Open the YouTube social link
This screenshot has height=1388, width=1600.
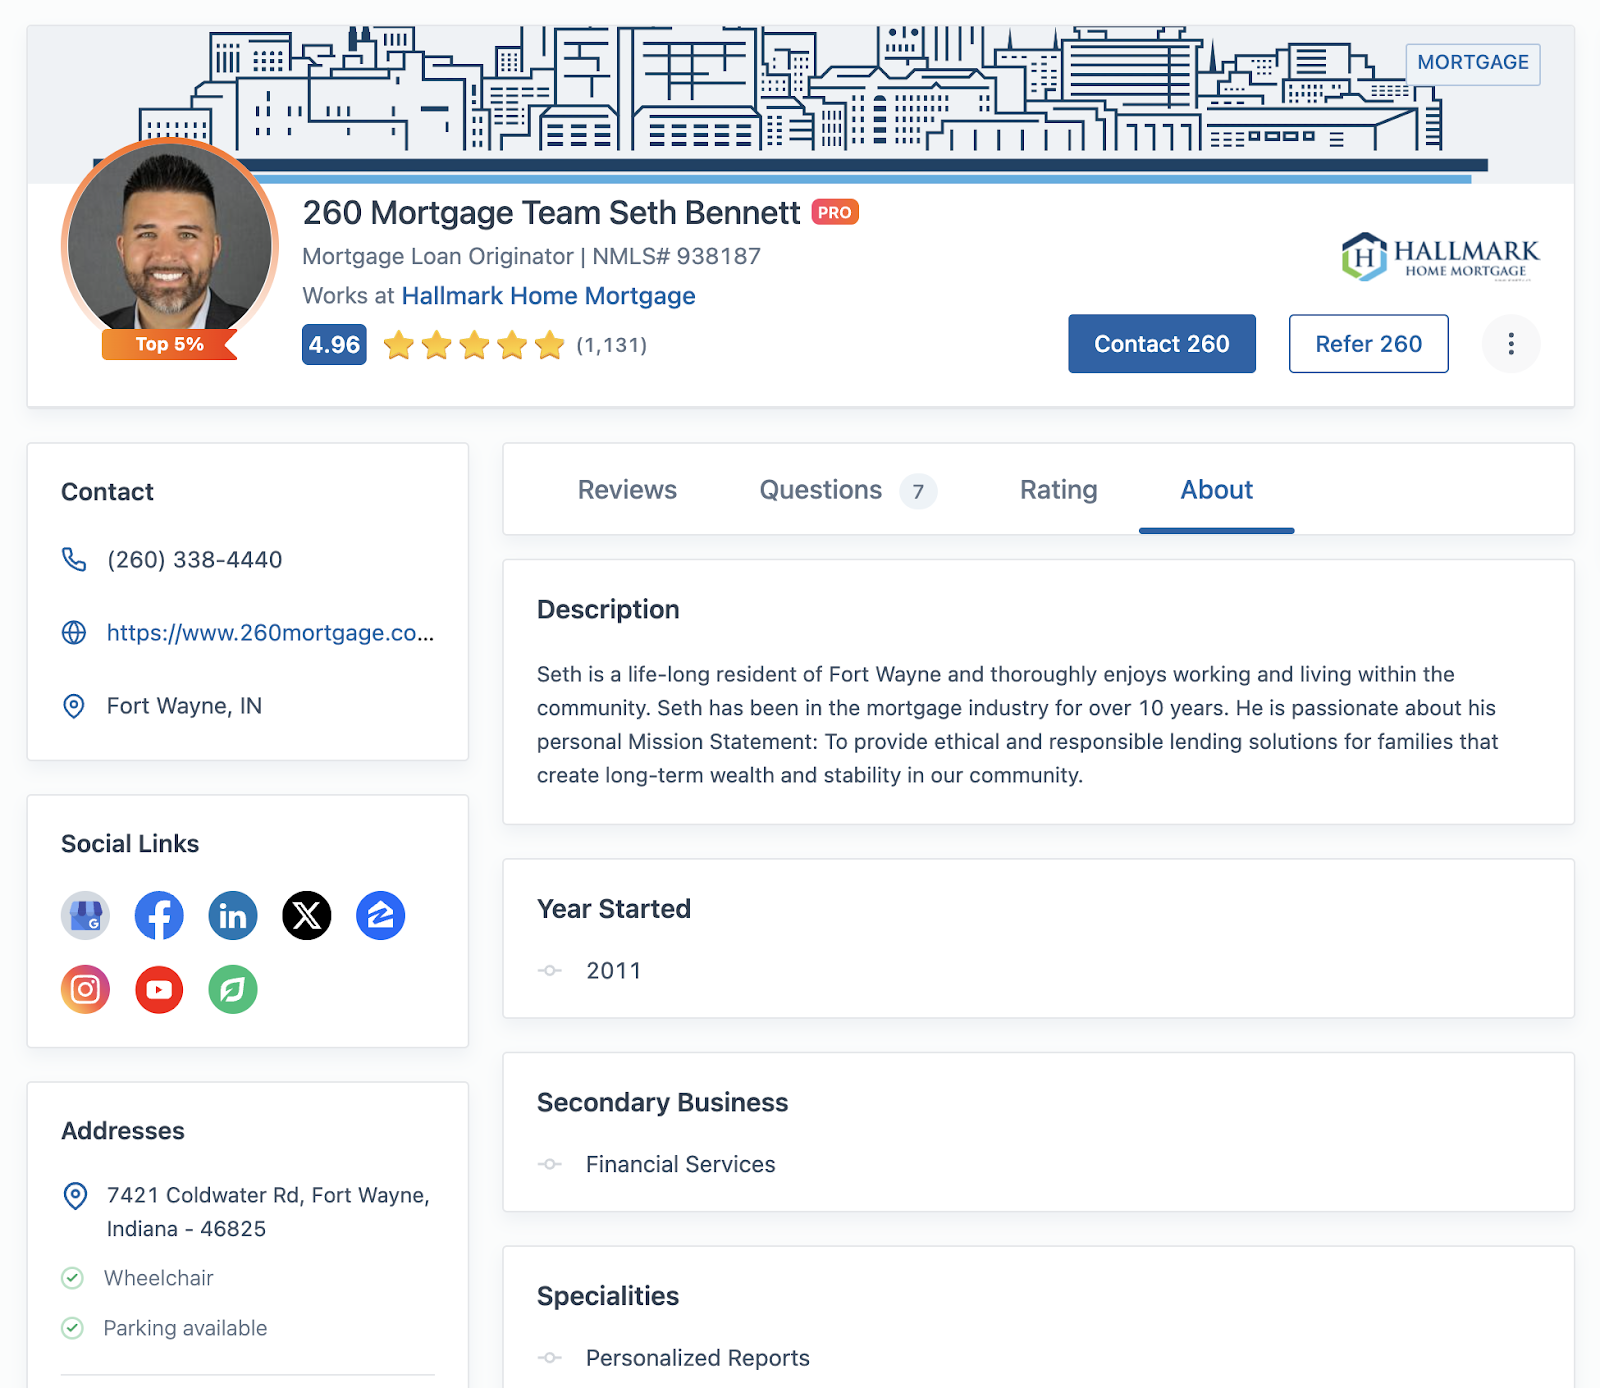pos(159,989)
